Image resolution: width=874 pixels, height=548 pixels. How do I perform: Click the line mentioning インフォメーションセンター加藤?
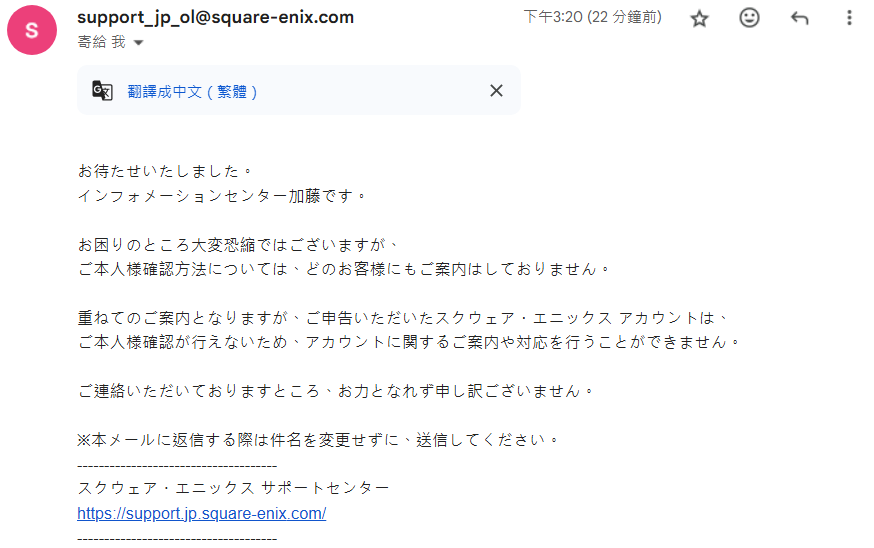pyautogui.click(x=222, y=196)
